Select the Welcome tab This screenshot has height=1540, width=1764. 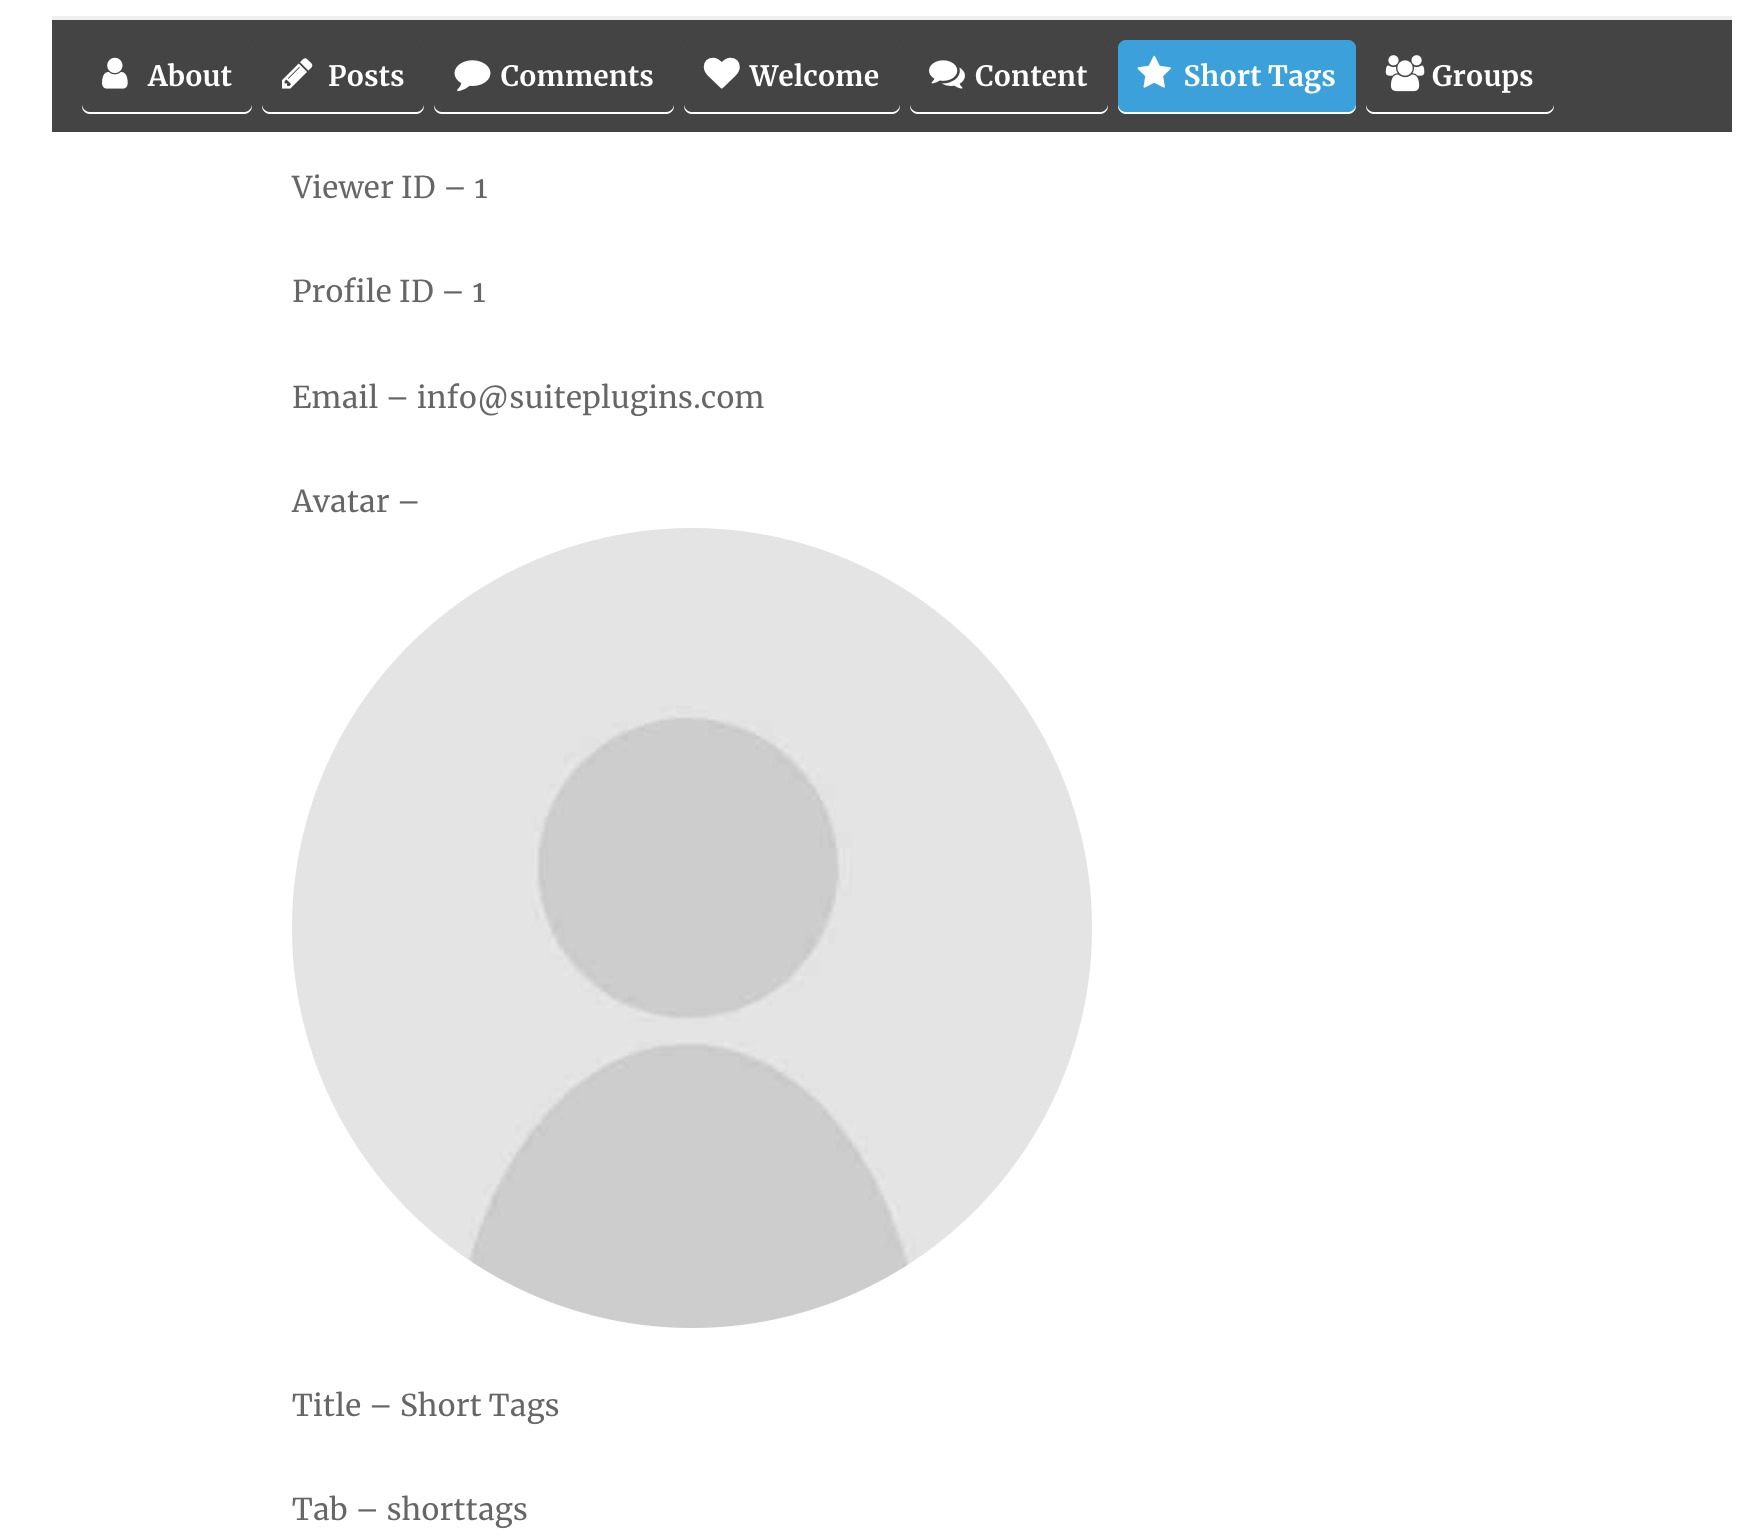click(x=792, y=77)
